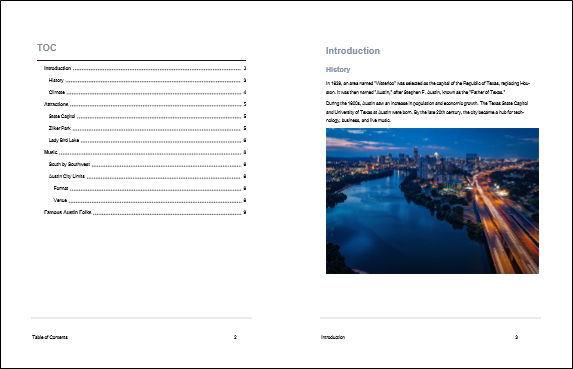Follow the Lady Bird Lake TOC entry
The height and width of the screenshot is (369, 573).
click(147, 140)
